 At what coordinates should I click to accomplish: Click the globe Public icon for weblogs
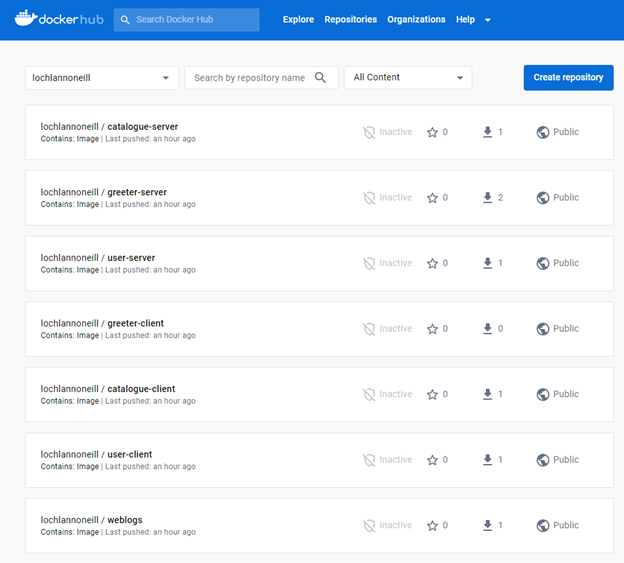543,526
